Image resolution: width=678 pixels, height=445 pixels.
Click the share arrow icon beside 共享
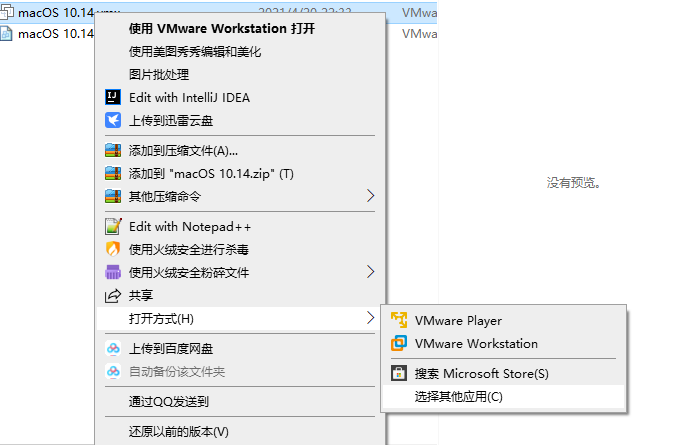coord(113,295)
